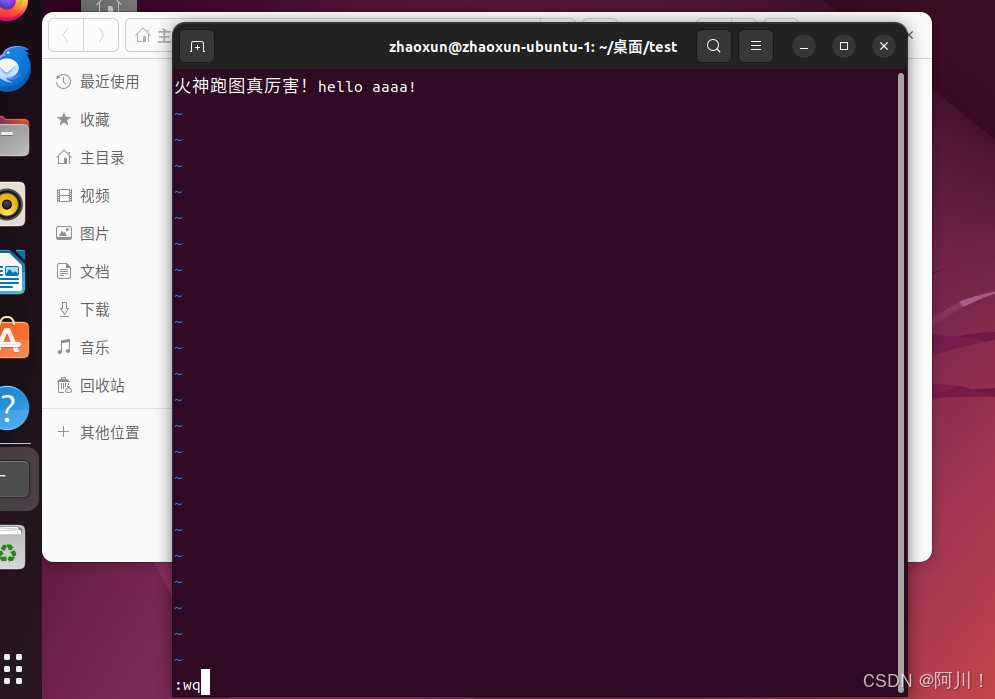The width and height of the screenshot is (995, 699).
Task: Show Applications grid
Action: click(13, 669)
